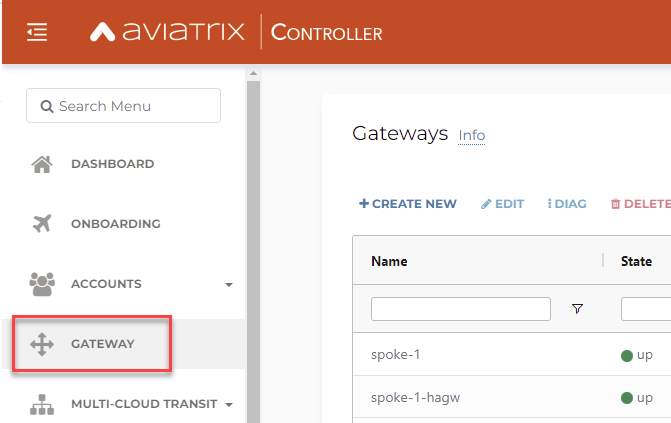This screenshot has height=423, width=671.
Task: Click the Name column filter funnel icon
Action: (577, 309)
